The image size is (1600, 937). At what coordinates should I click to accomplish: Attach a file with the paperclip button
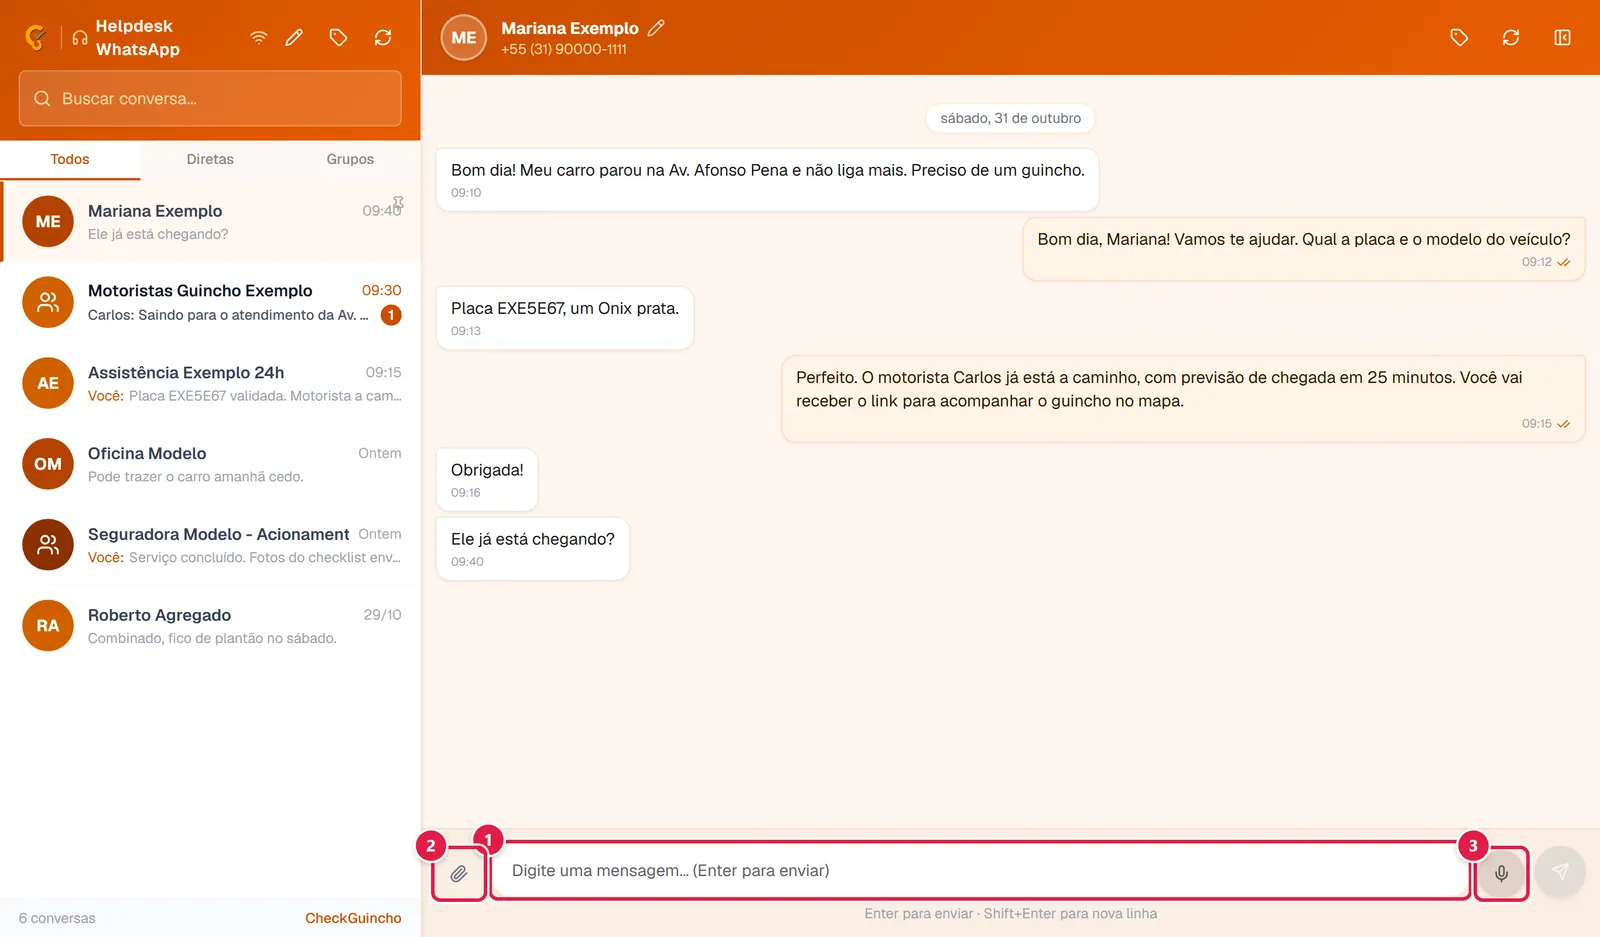tap(459, 873)
